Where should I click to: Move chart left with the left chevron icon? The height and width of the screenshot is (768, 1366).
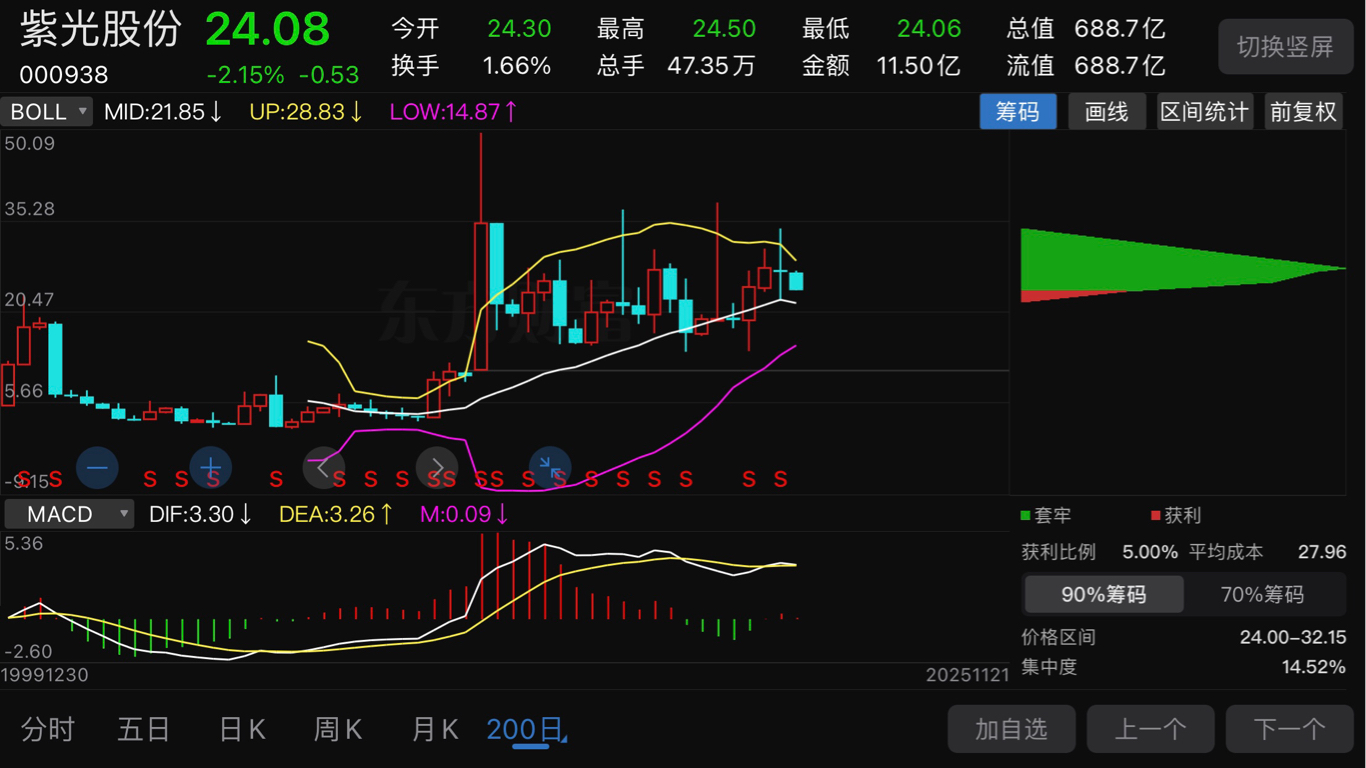[324, 467]
